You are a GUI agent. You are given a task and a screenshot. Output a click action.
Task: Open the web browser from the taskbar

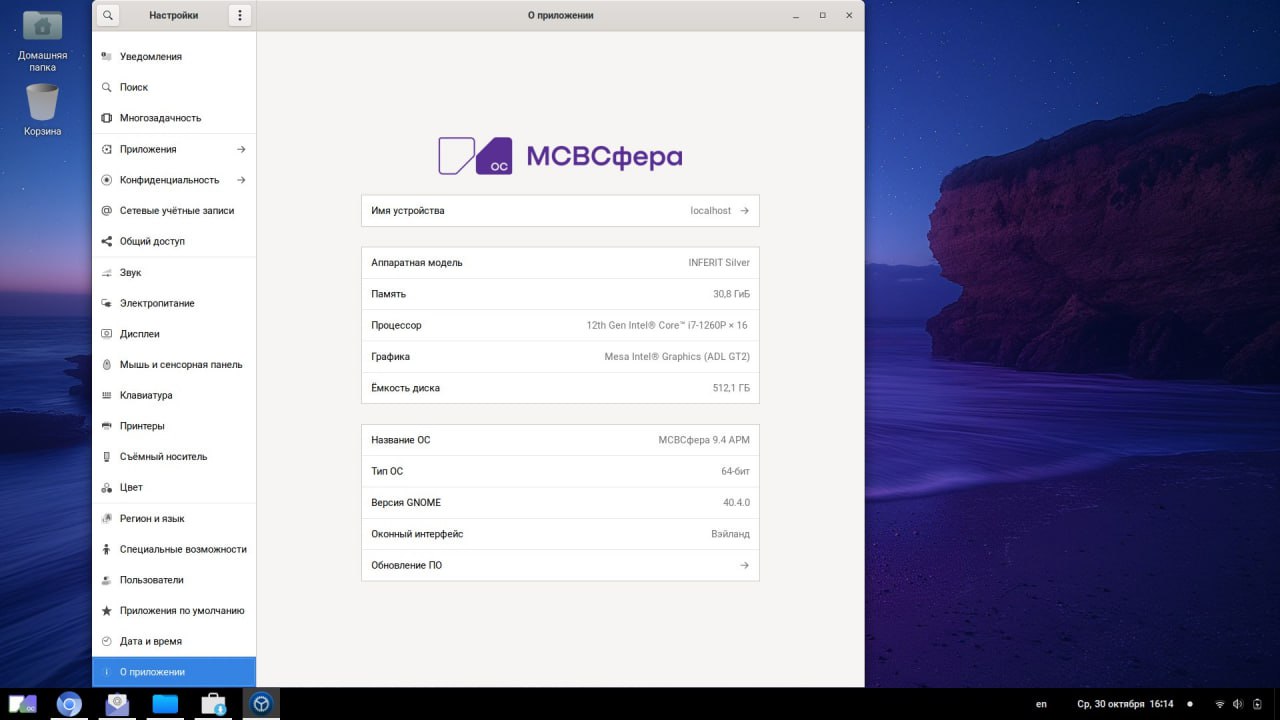pyautogui.click(x=69, y=704)
